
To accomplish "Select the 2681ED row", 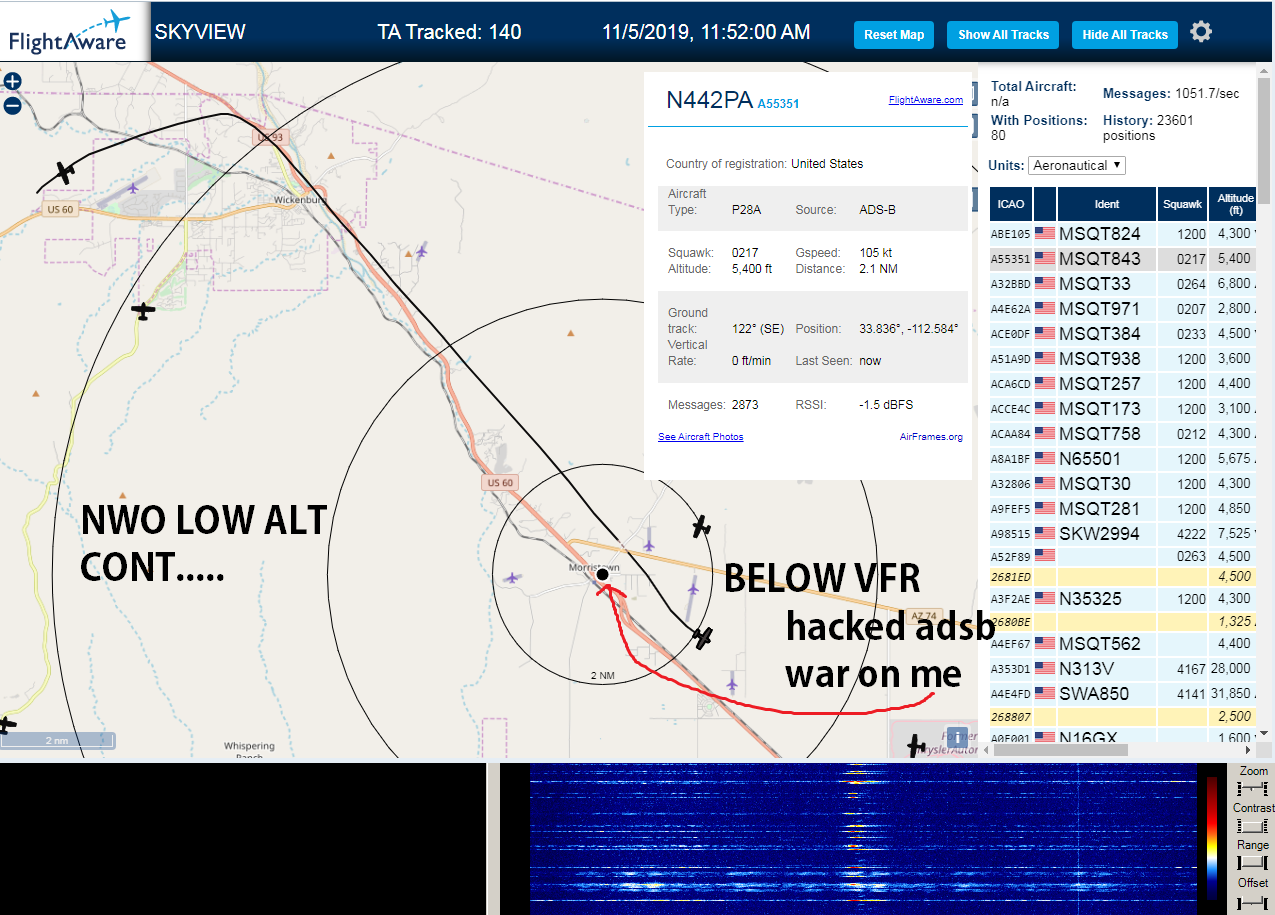I will (1124, 577).
